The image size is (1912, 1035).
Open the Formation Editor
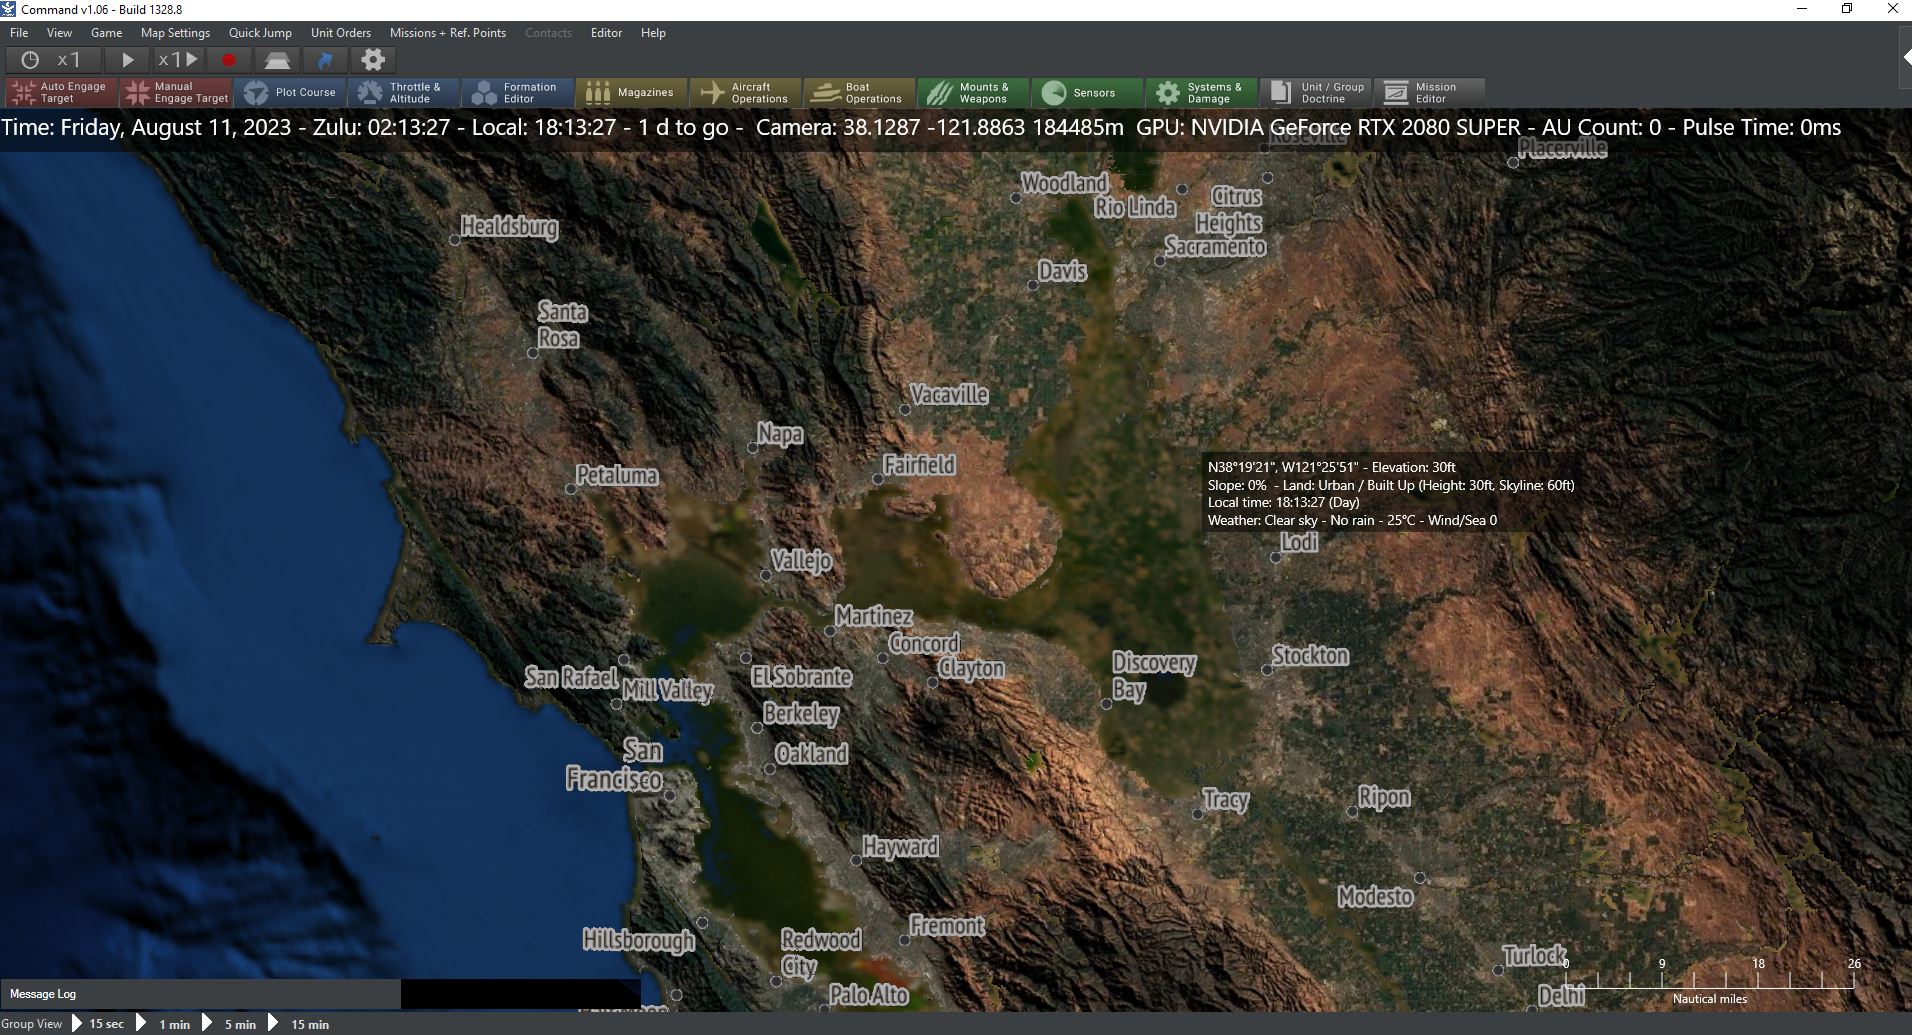[x=518, y=93]
